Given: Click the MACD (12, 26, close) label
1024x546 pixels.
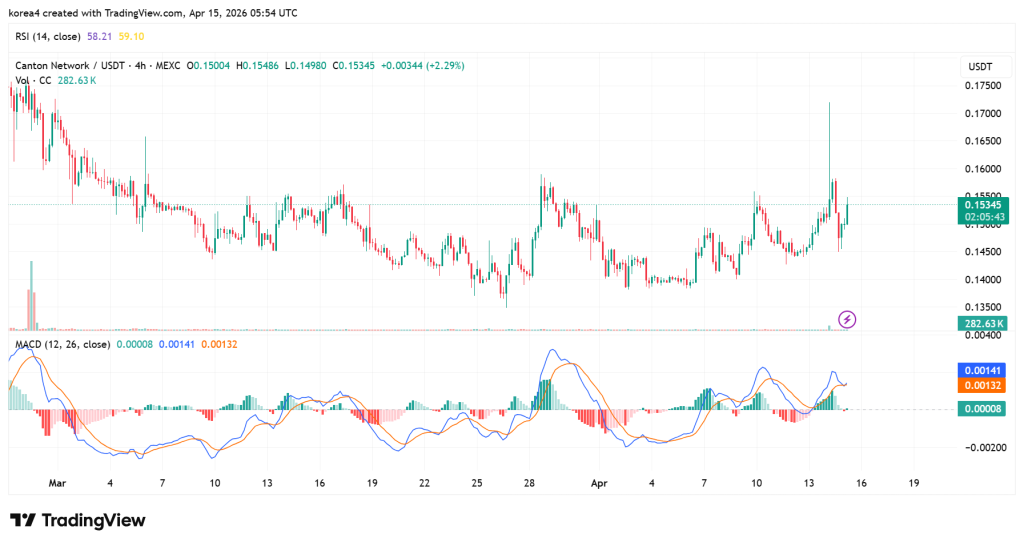Looking at the screenshot, I should 63,344.
